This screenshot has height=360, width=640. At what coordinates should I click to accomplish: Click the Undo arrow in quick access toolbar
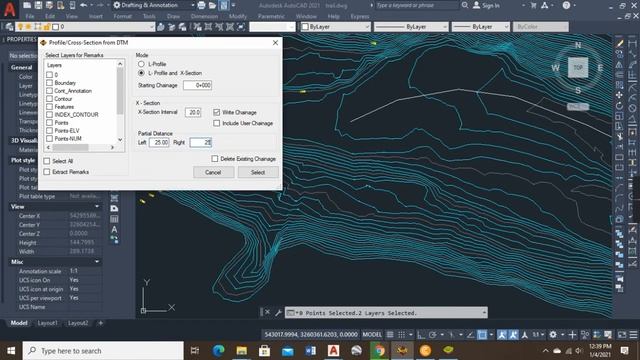click(x=84, y=5)
